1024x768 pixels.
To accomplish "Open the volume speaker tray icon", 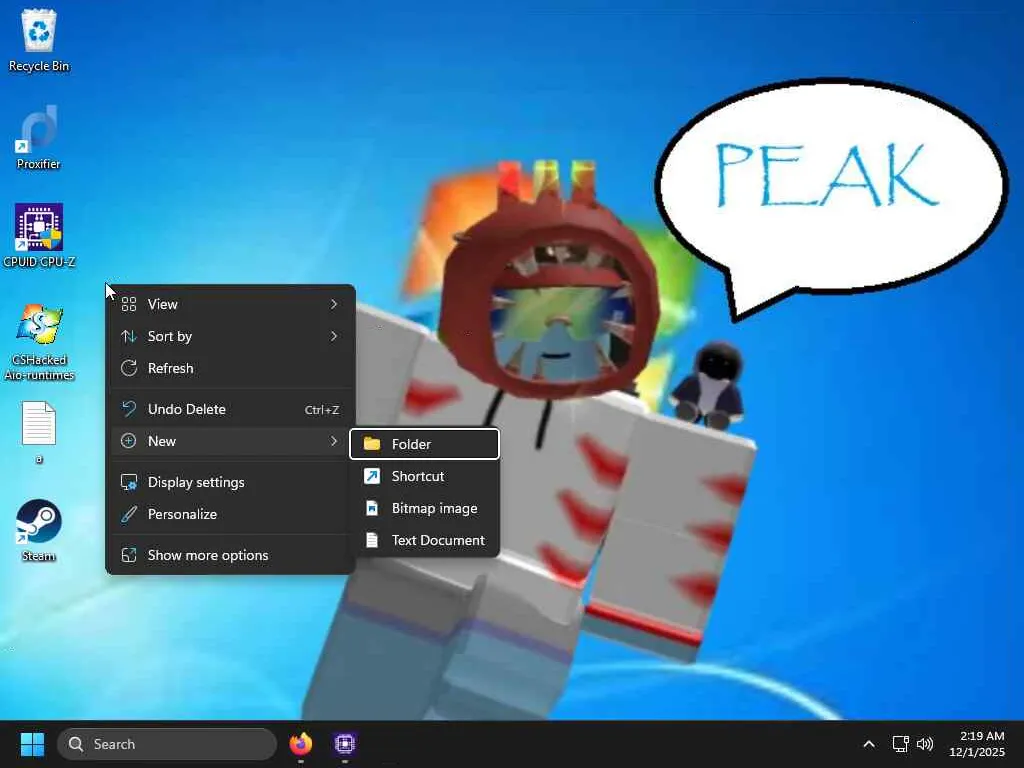I will (x=925, y=744).
